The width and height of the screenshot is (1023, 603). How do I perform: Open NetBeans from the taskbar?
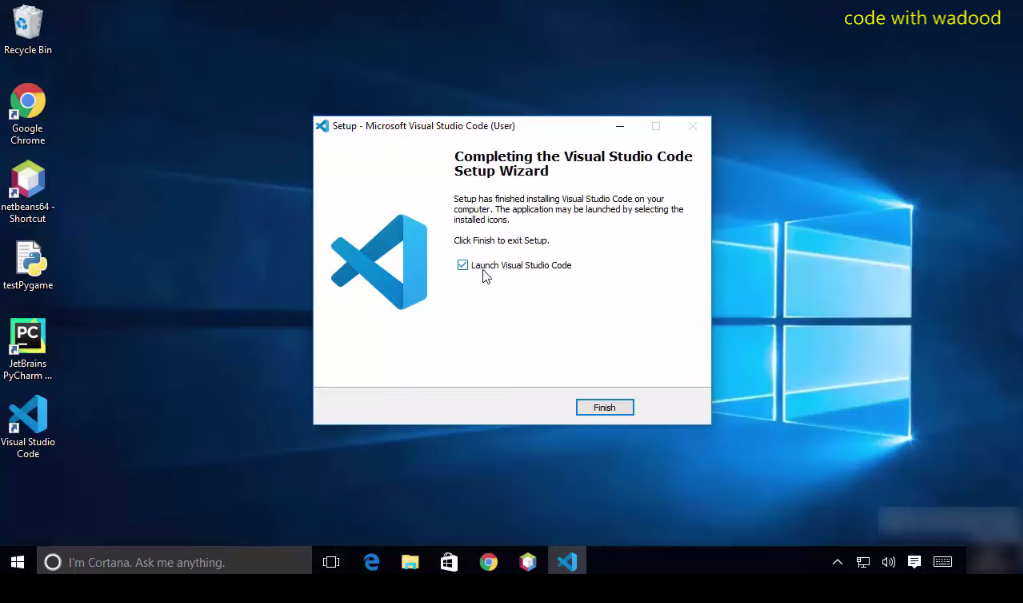point(527,562)
